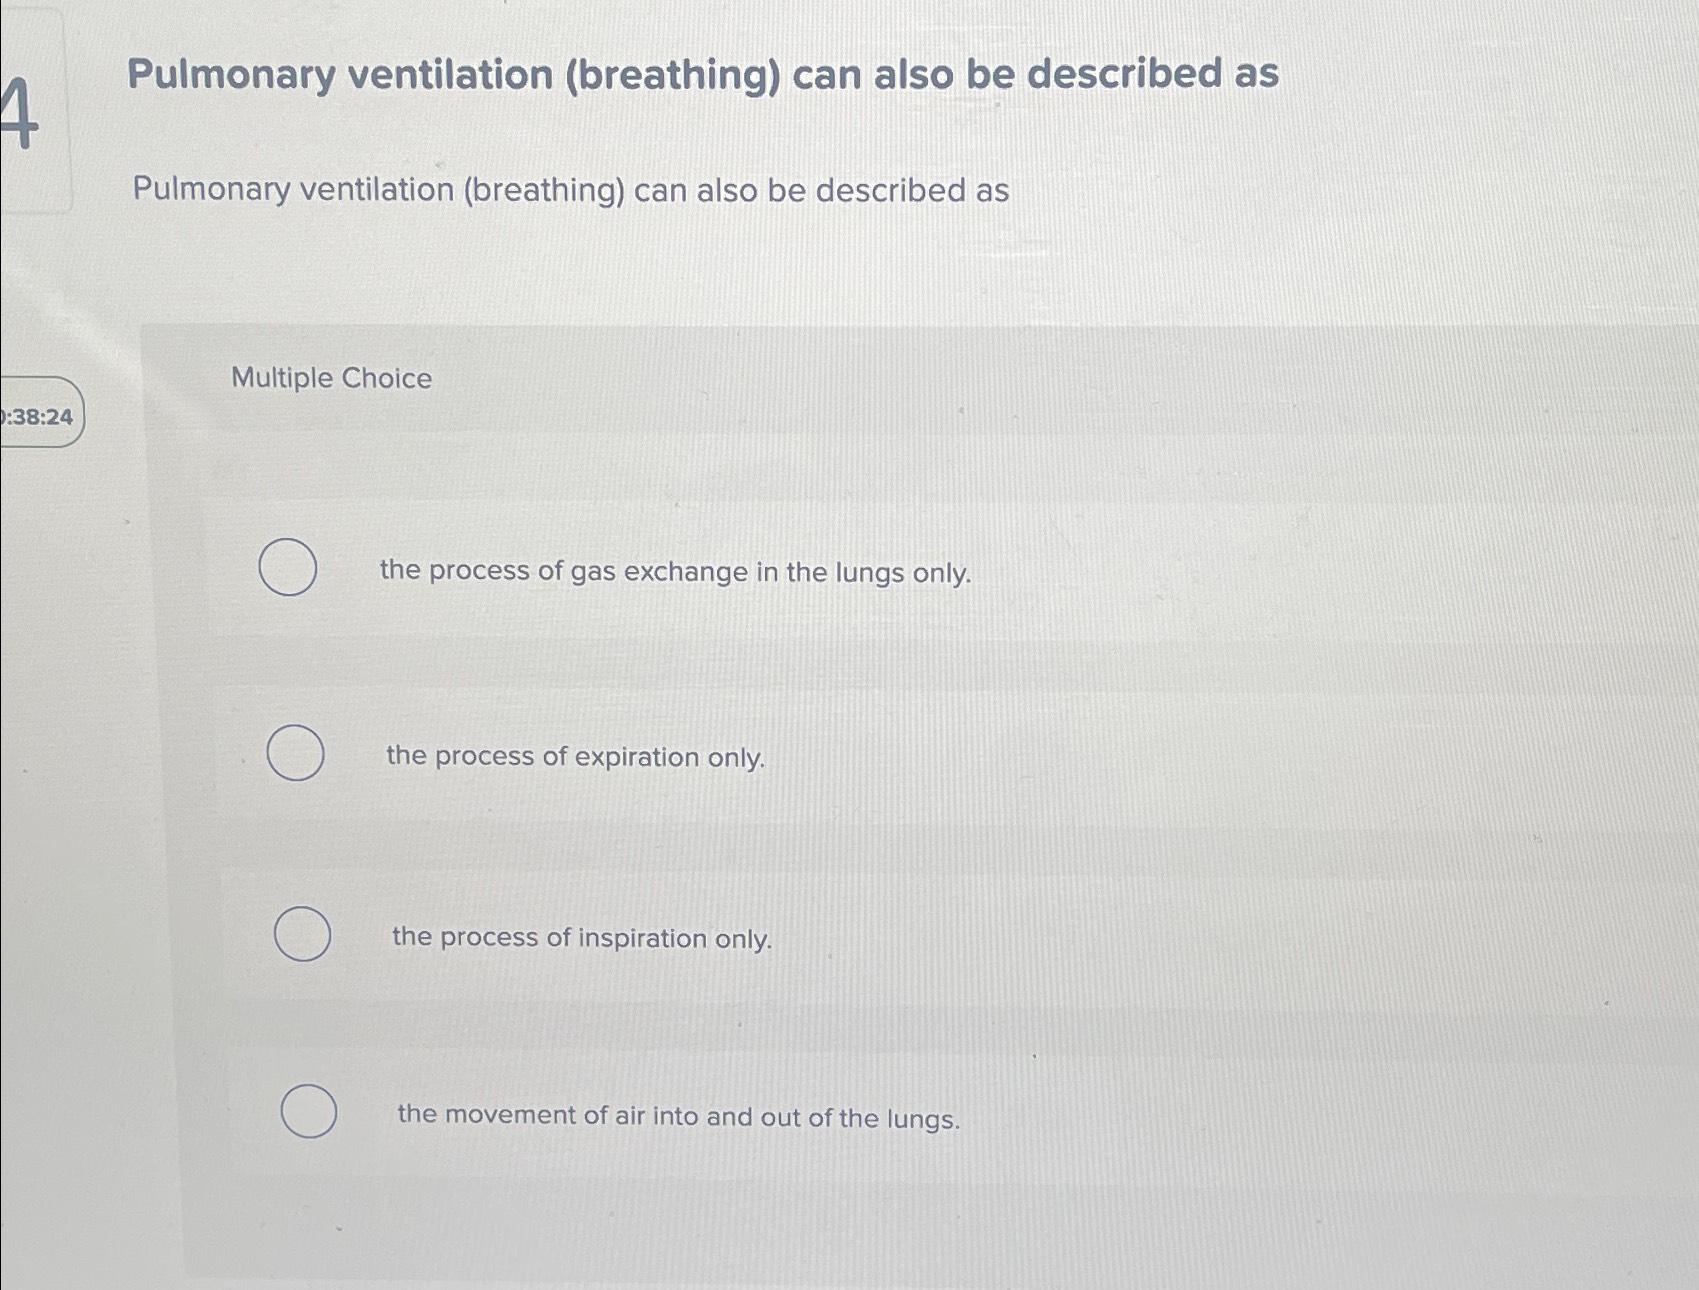Viewport: 1699px width, 1290px height.
Task: Select radio button for inspiration only option
Action: click(x=303, y=933)
